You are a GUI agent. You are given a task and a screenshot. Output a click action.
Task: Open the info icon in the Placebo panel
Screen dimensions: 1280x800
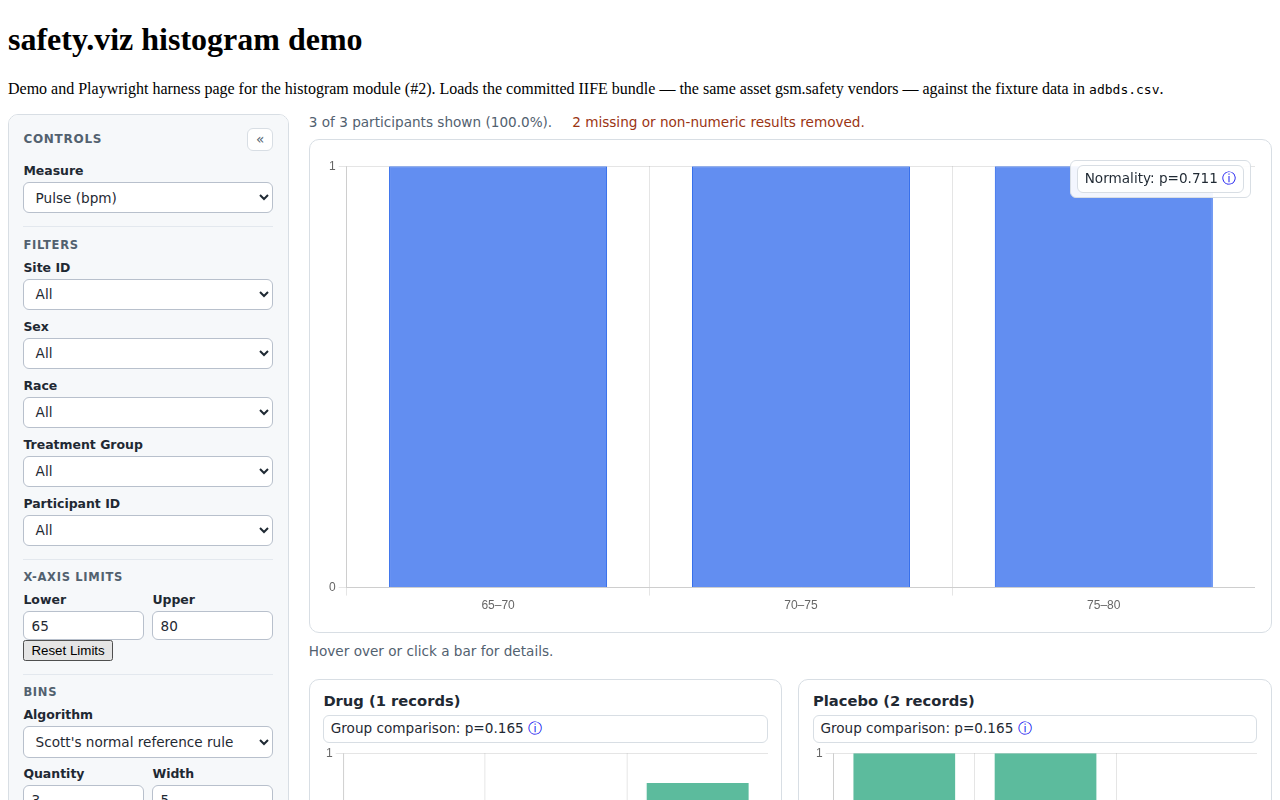click(1025, 728)
